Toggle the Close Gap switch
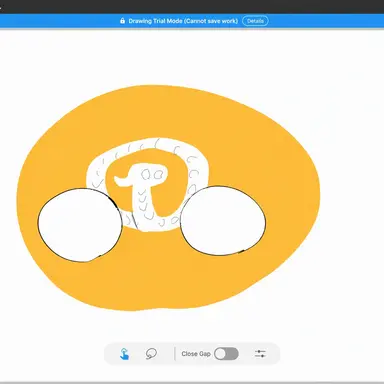 (226, 354)
